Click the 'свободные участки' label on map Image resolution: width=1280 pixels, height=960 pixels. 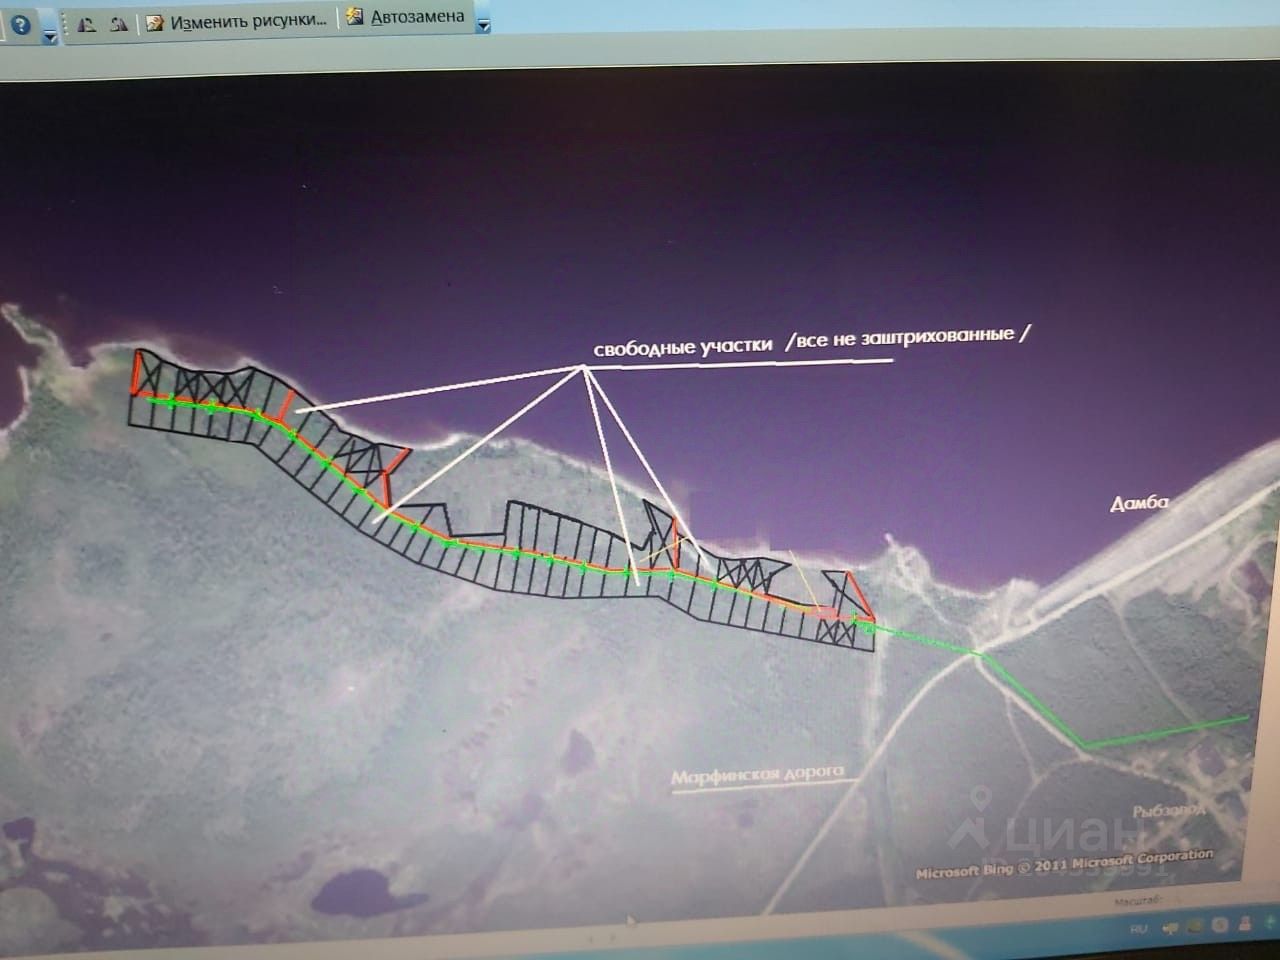point(683,347)
